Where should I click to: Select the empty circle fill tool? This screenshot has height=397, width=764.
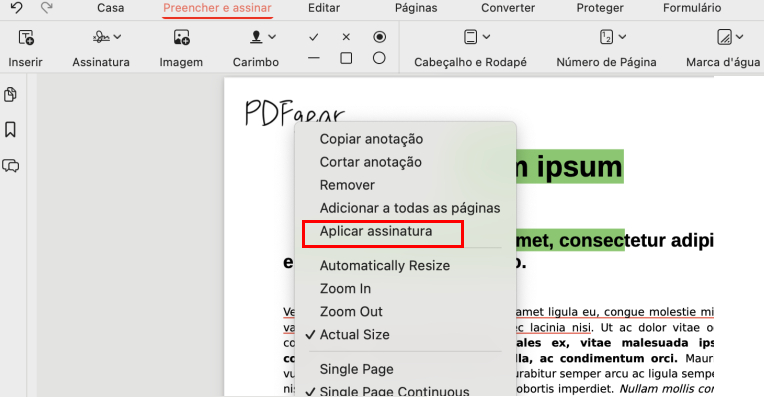click(379, 58)
